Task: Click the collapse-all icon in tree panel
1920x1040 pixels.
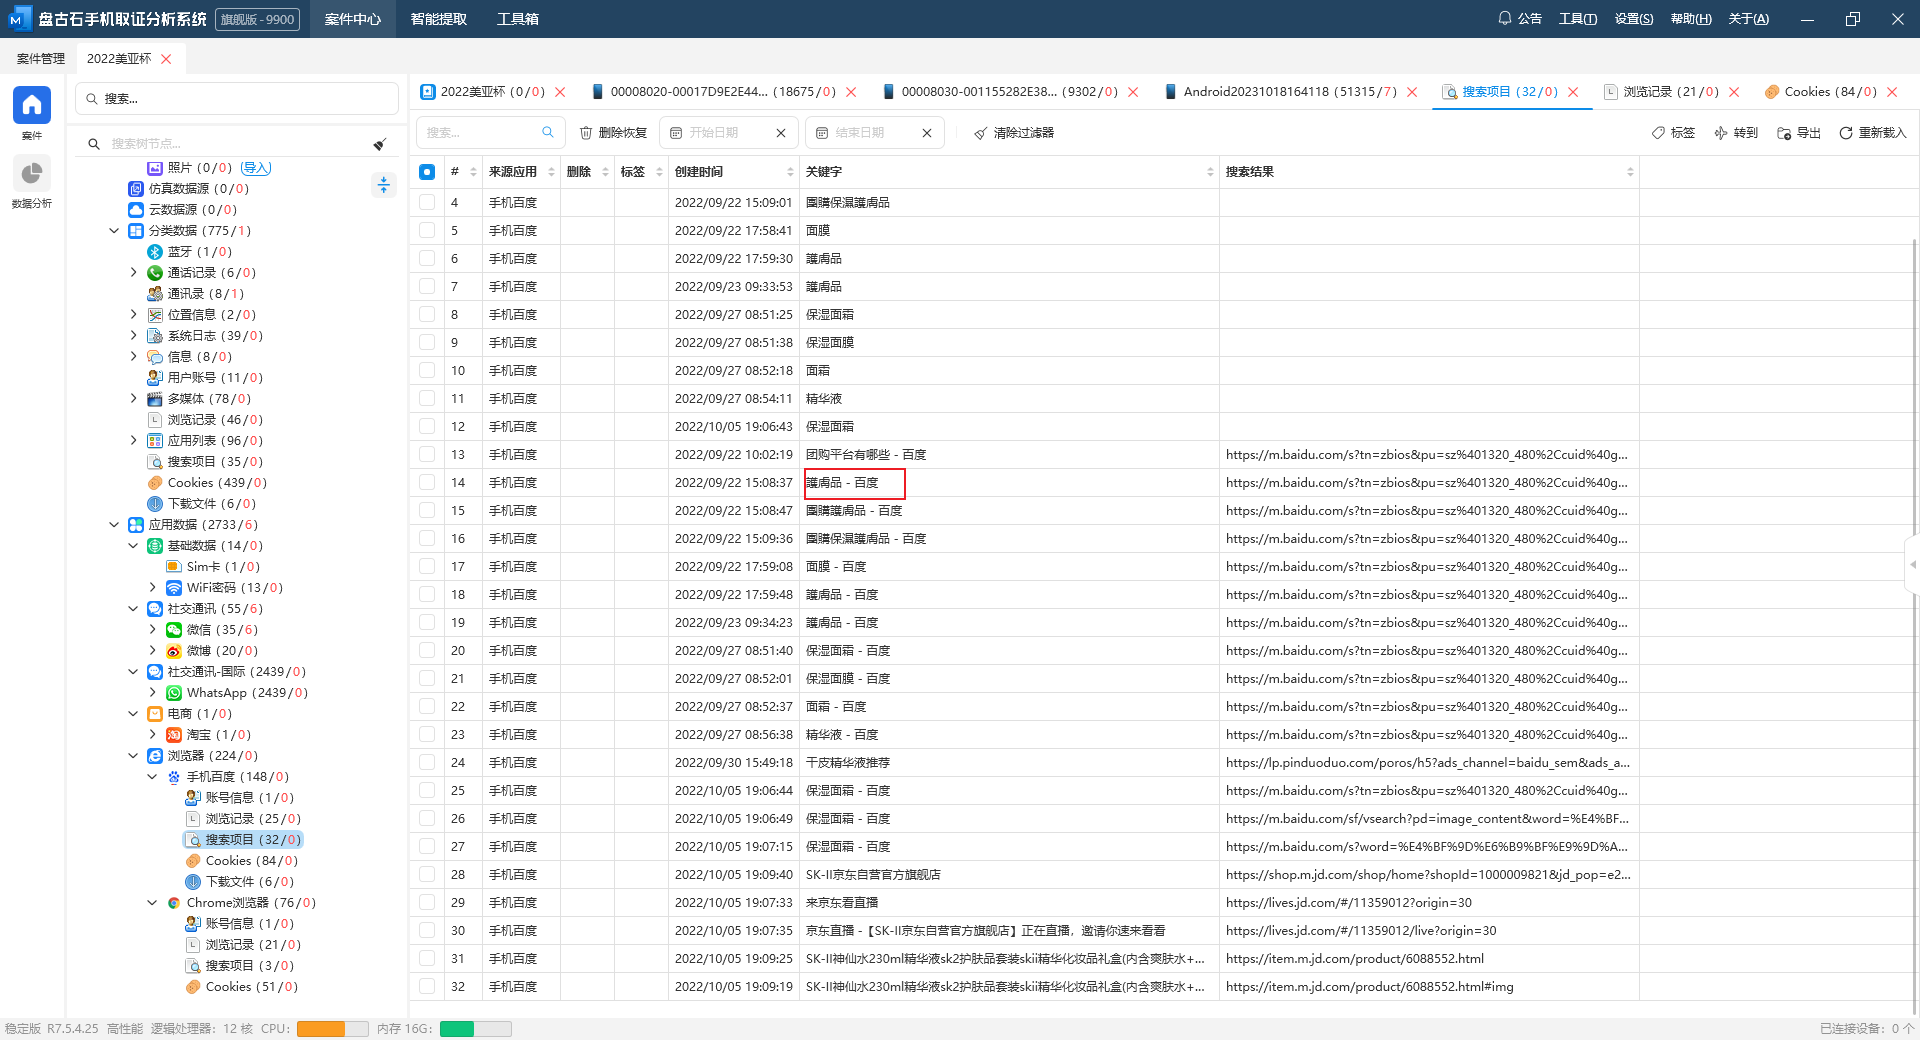Action: [x=384, y=185]
